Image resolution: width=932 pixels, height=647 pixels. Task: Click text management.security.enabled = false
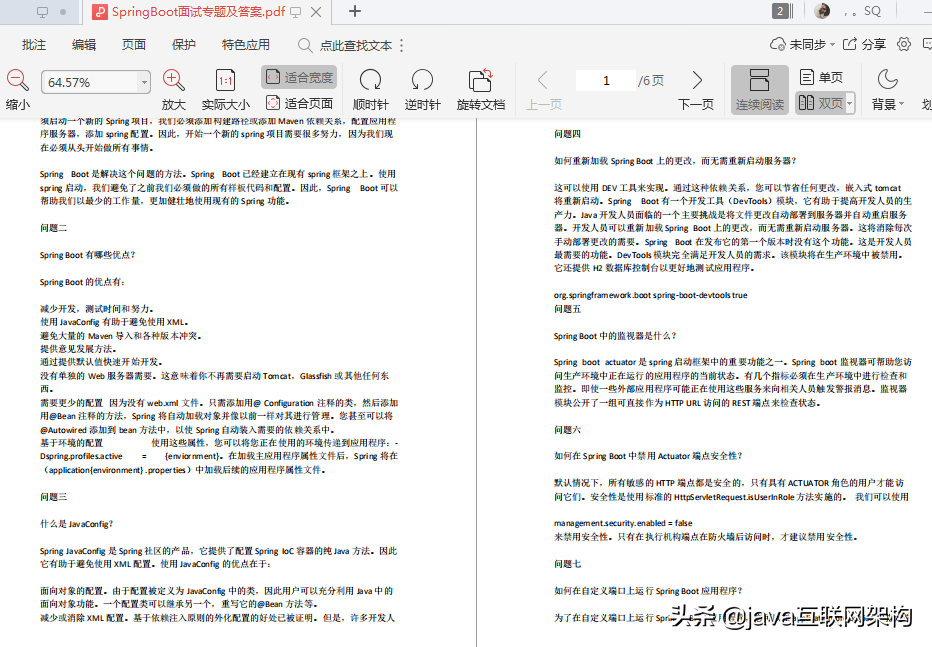coord(623,523)
